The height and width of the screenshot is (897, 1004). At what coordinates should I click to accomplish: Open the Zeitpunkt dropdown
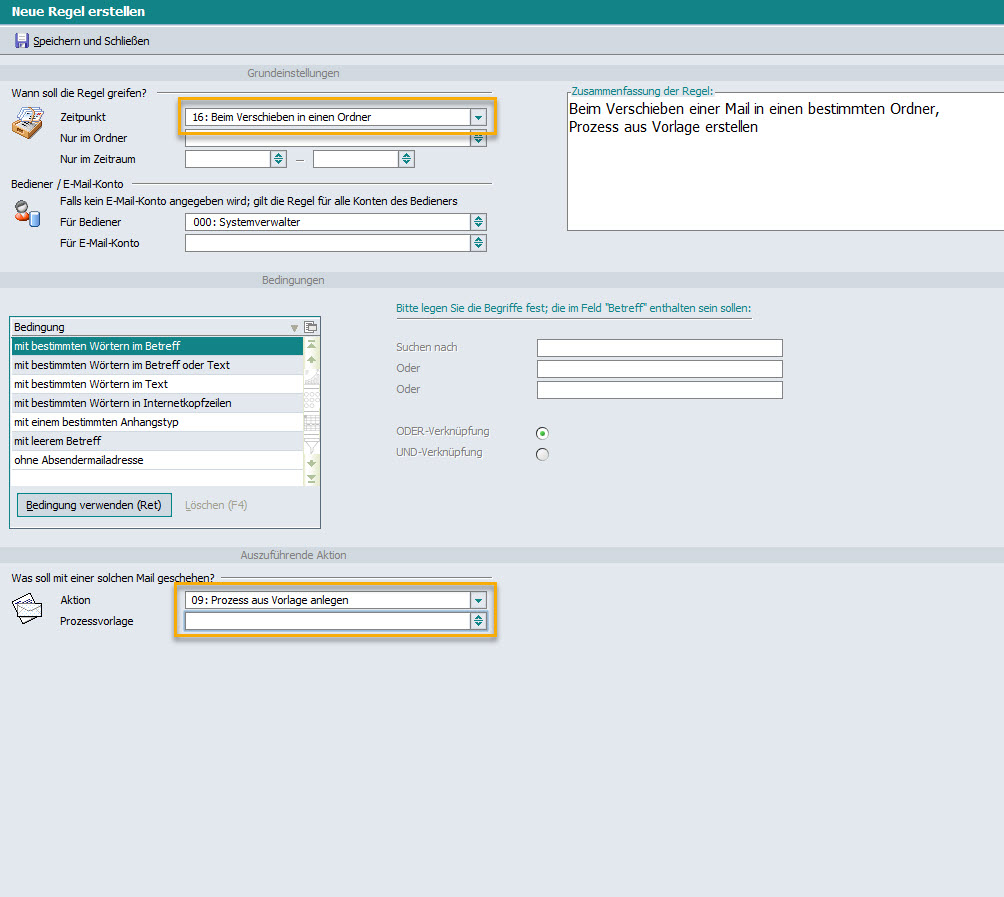point(478,118)
